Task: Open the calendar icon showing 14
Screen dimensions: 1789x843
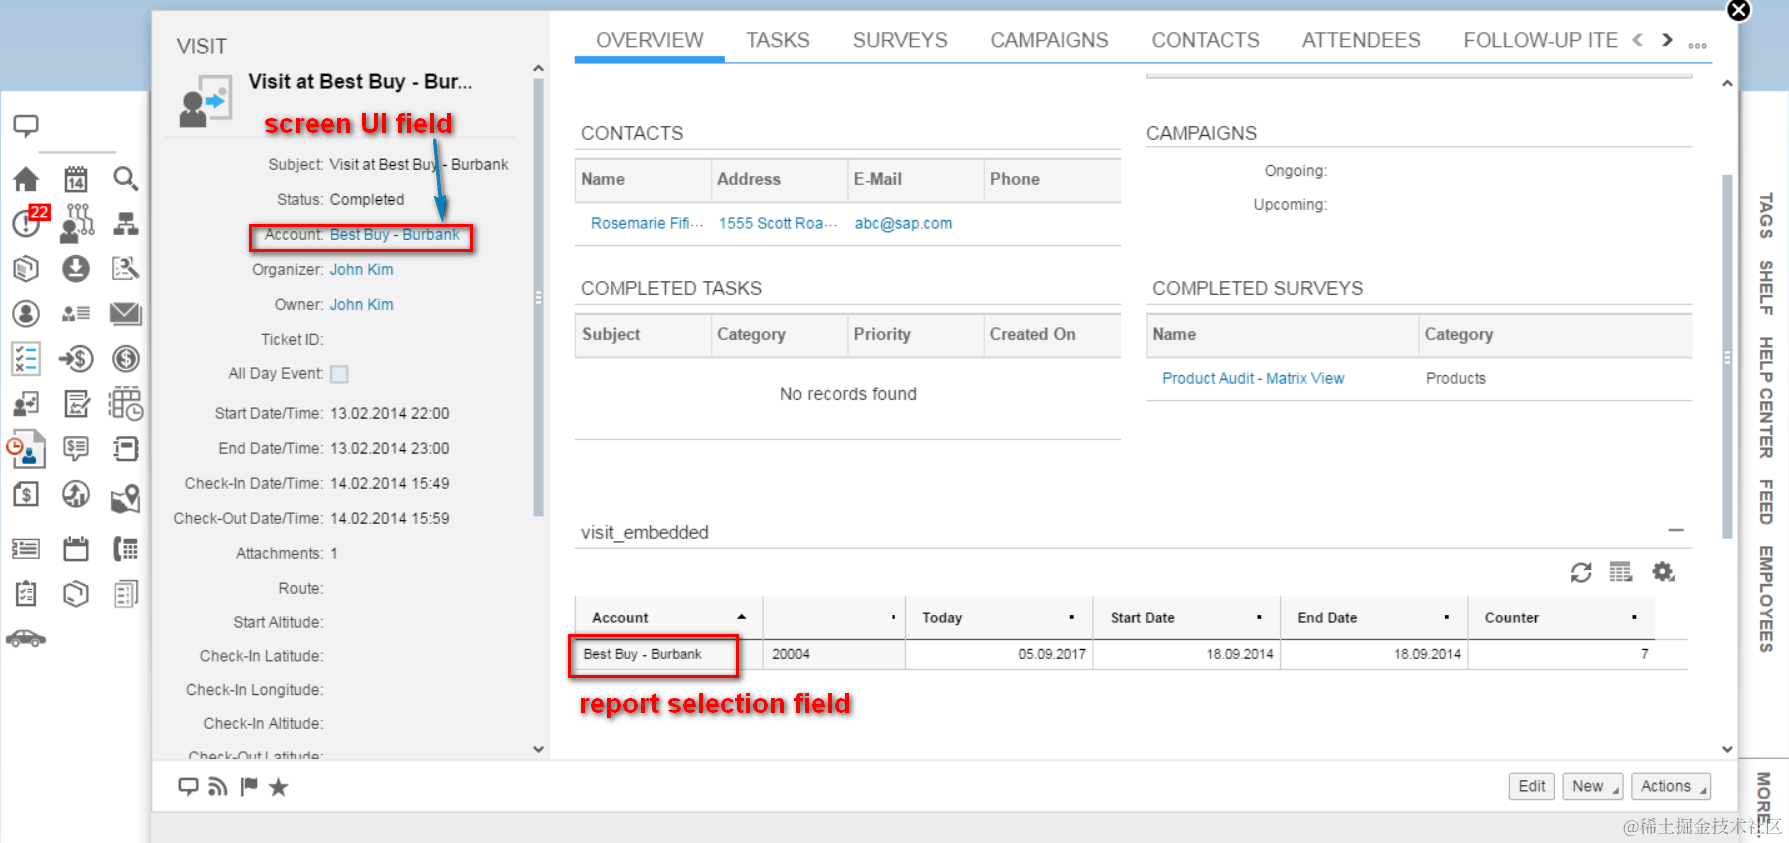Action: click(x=76, y=179)
